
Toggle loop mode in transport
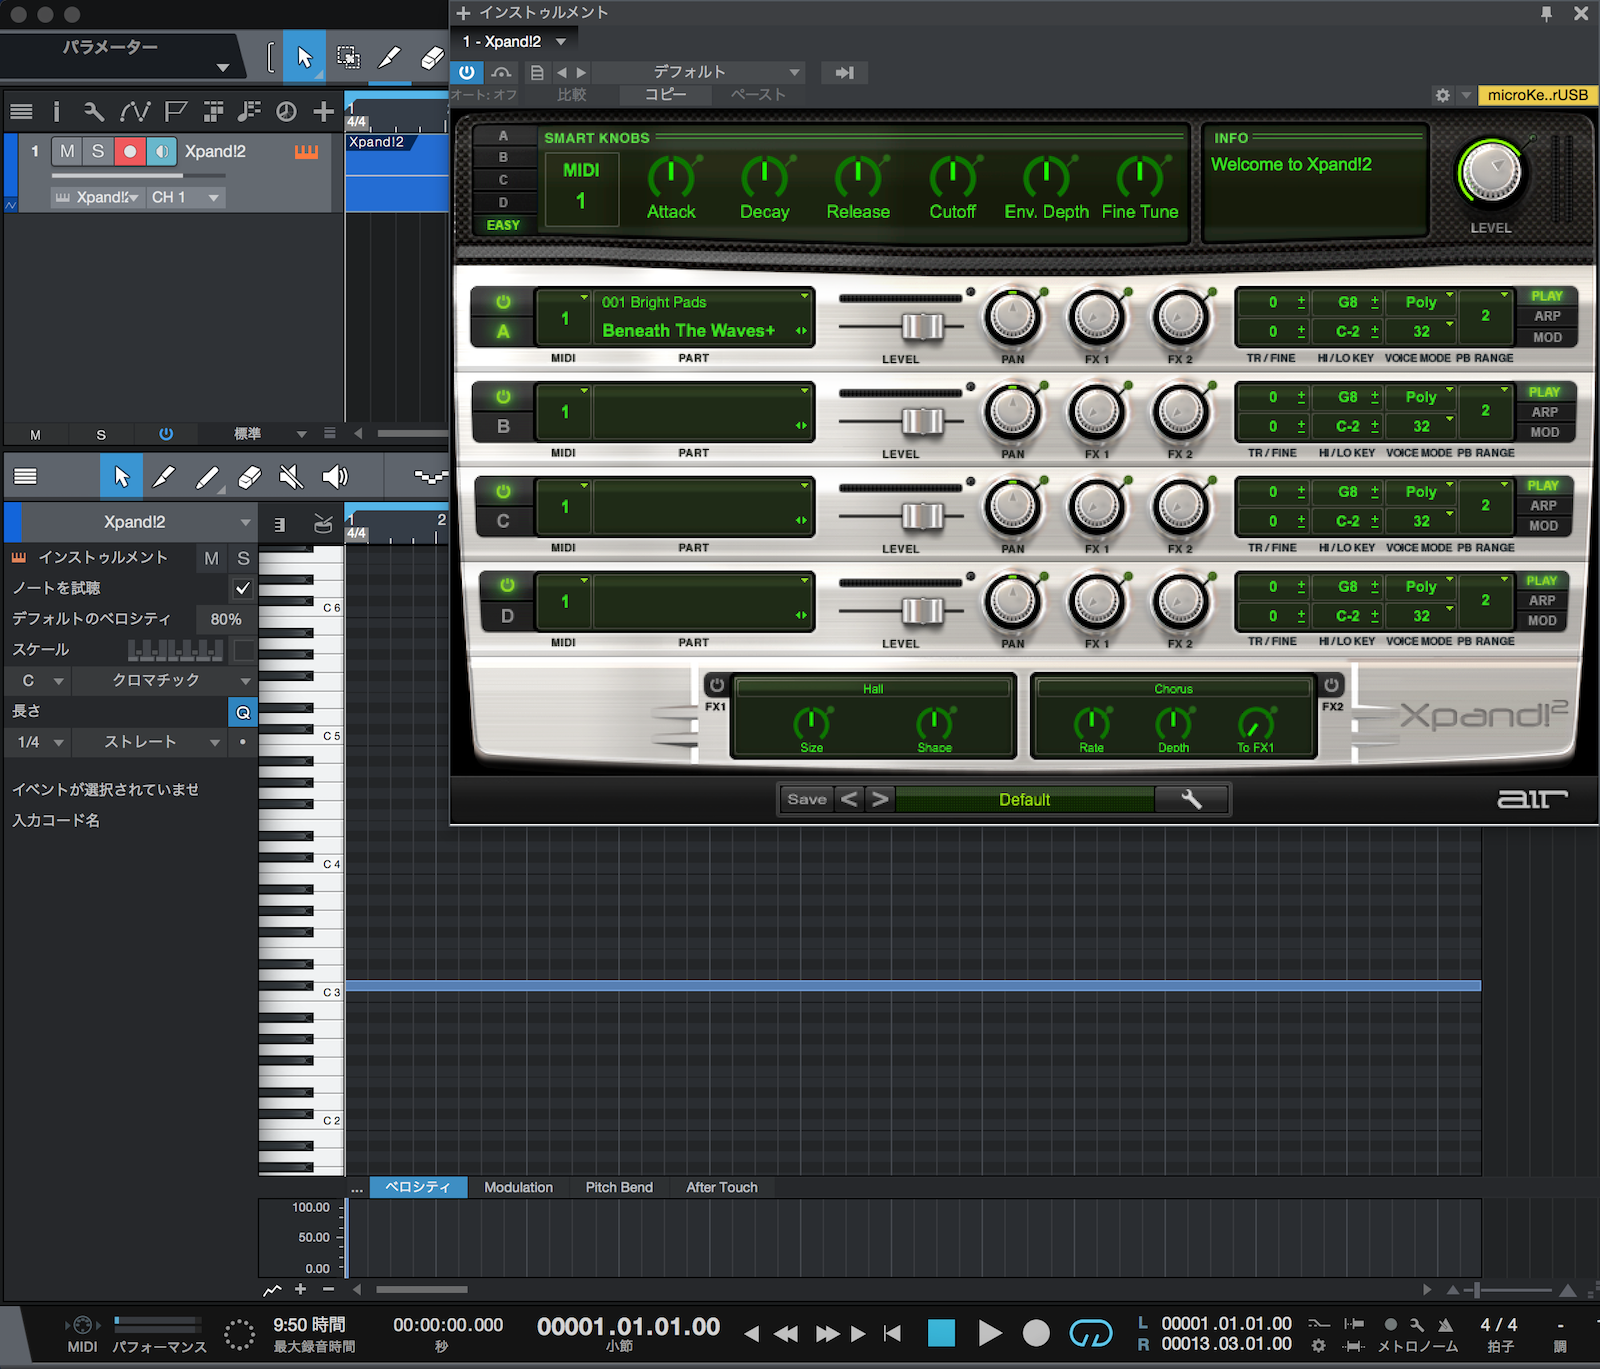1090,1333
